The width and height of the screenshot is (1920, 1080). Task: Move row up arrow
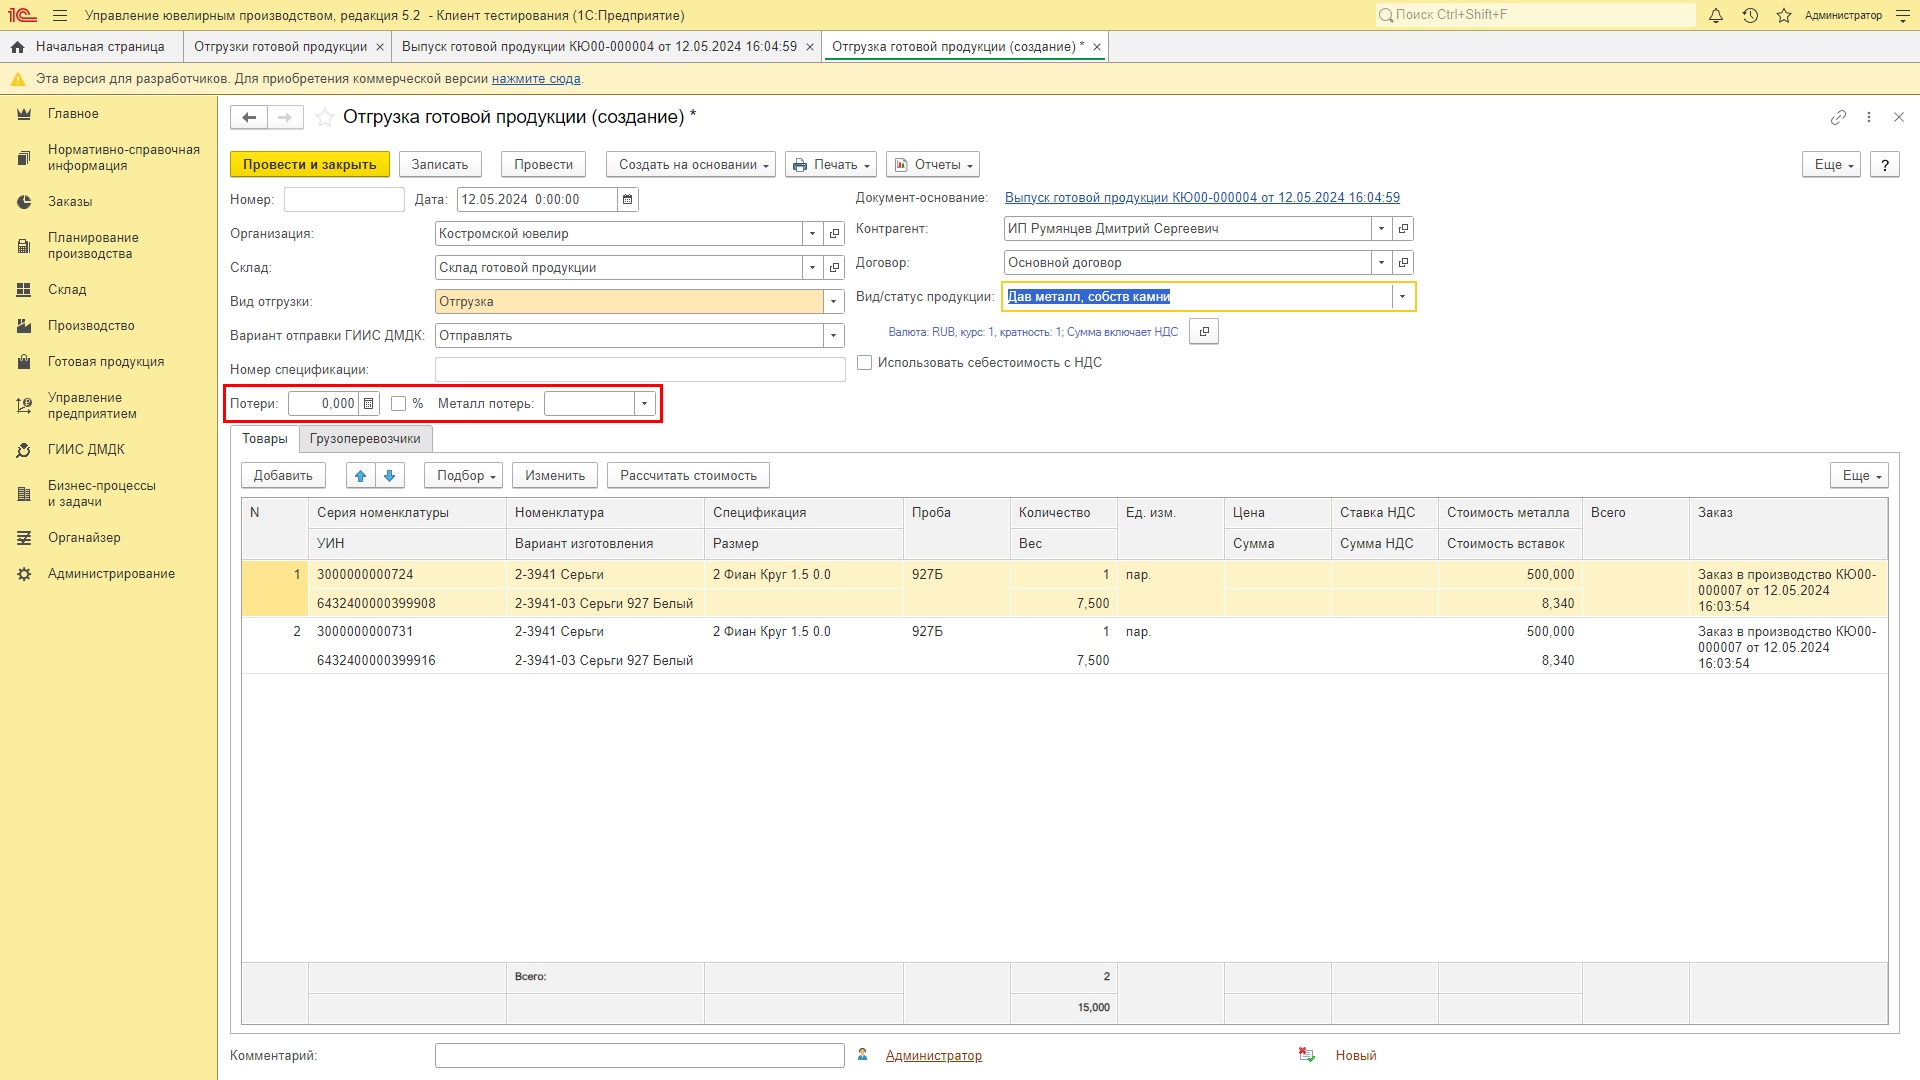point(361,476)
